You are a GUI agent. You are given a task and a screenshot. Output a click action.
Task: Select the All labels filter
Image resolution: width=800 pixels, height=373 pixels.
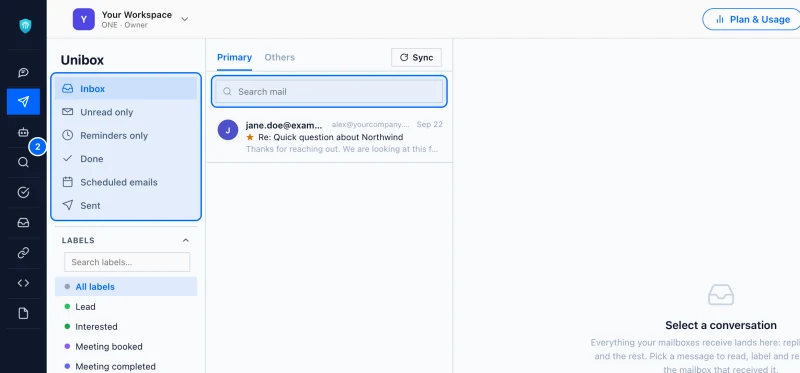(x=126, y=287)
